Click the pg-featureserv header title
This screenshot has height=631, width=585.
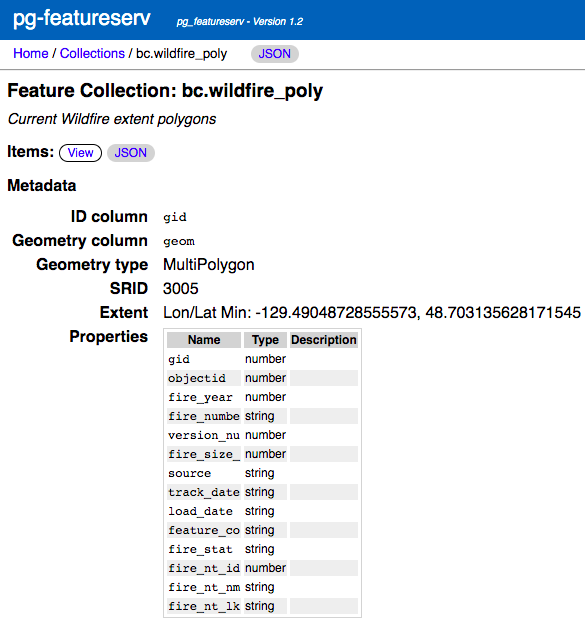click(82, 18)
